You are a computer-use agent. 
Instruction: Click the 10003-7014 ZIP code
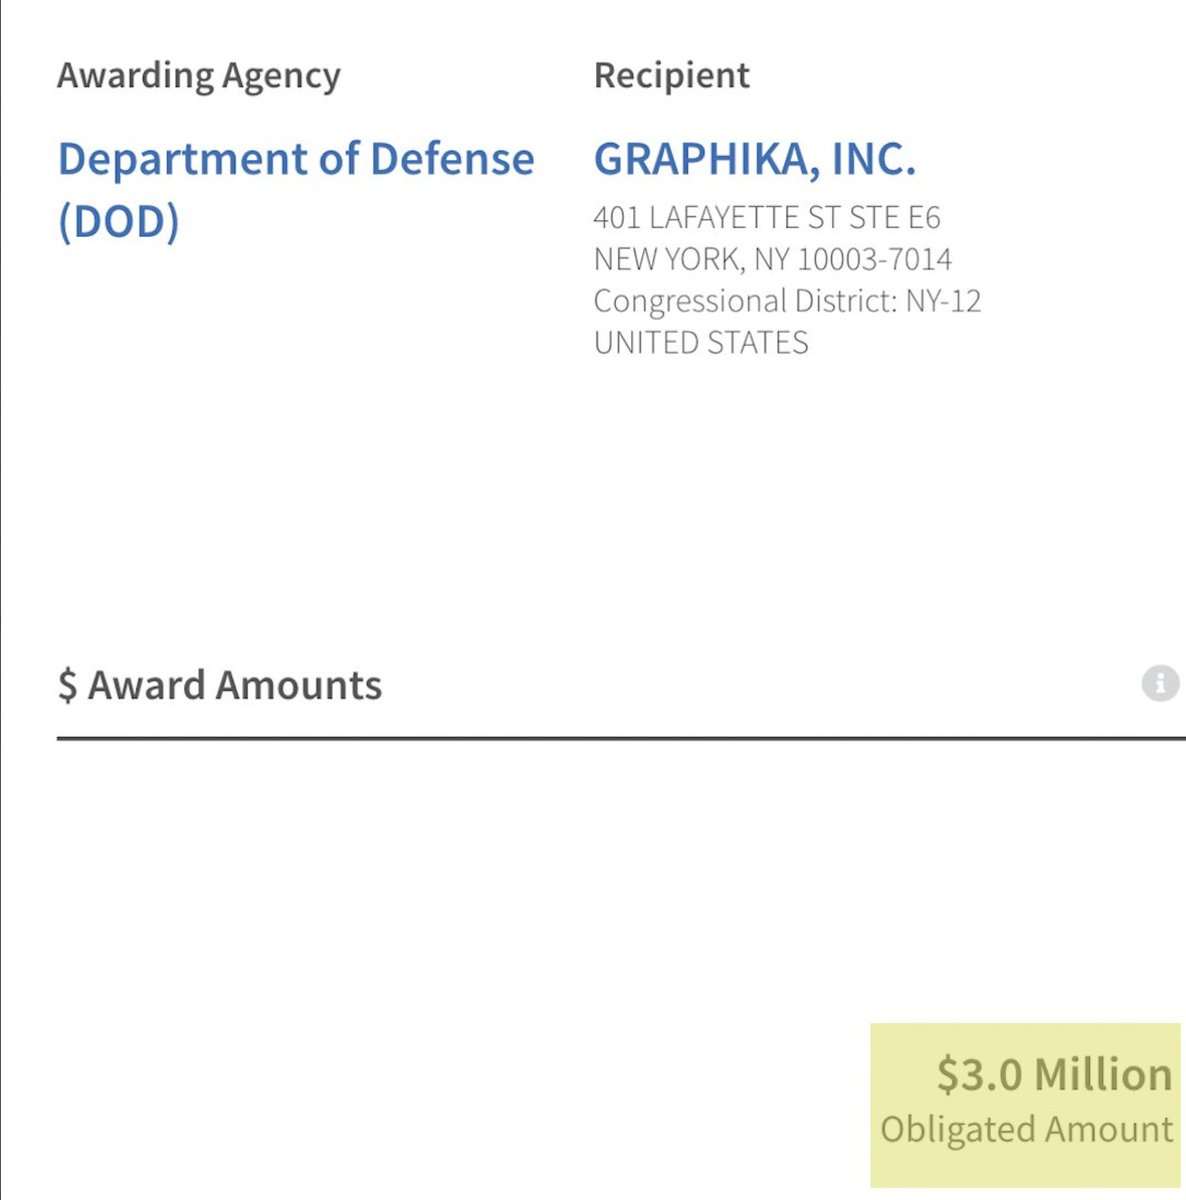tap(874, 259)
